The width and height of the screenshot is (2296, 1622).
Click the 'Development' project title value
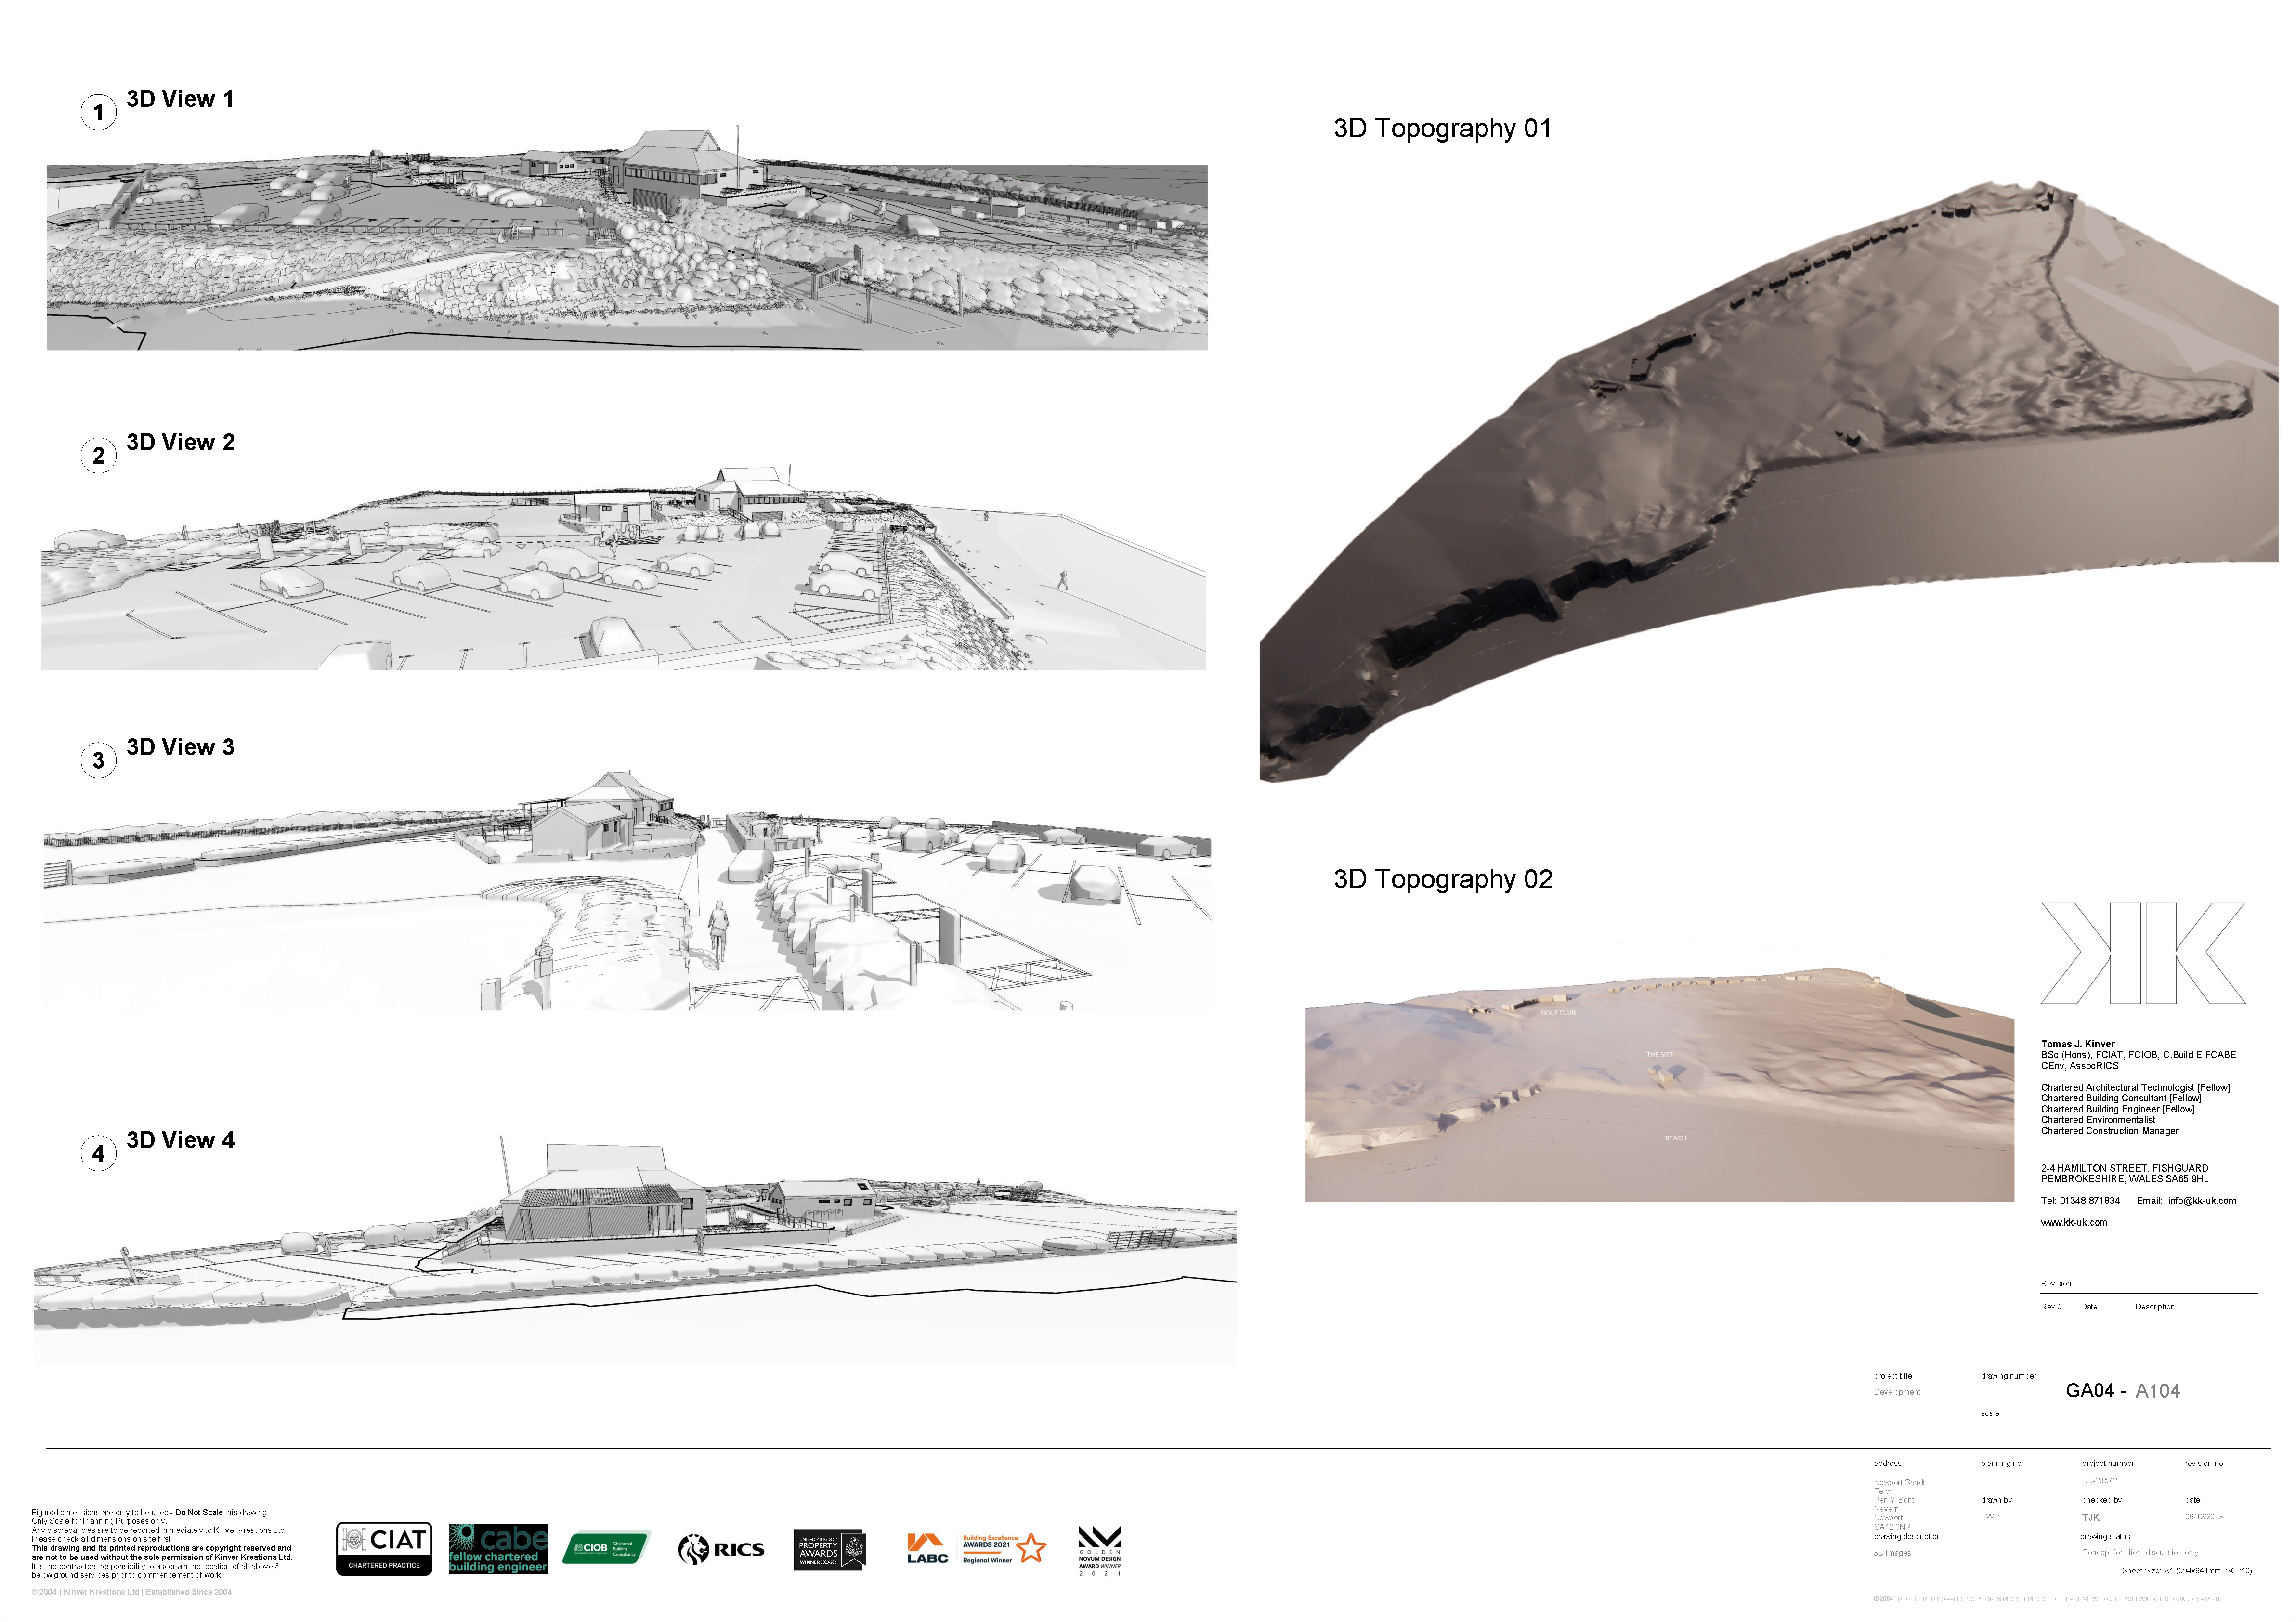point(1896,1393)
